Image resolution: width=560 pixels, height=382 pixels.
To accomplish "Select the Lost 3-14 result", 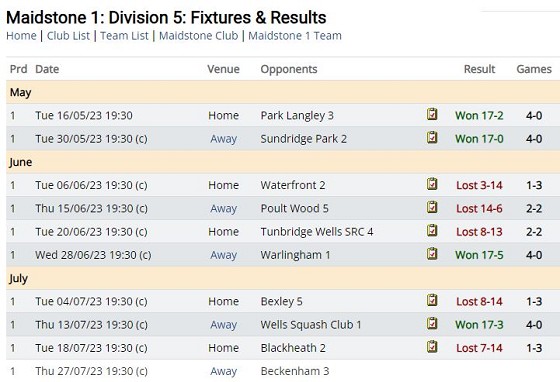I will 479,185.
